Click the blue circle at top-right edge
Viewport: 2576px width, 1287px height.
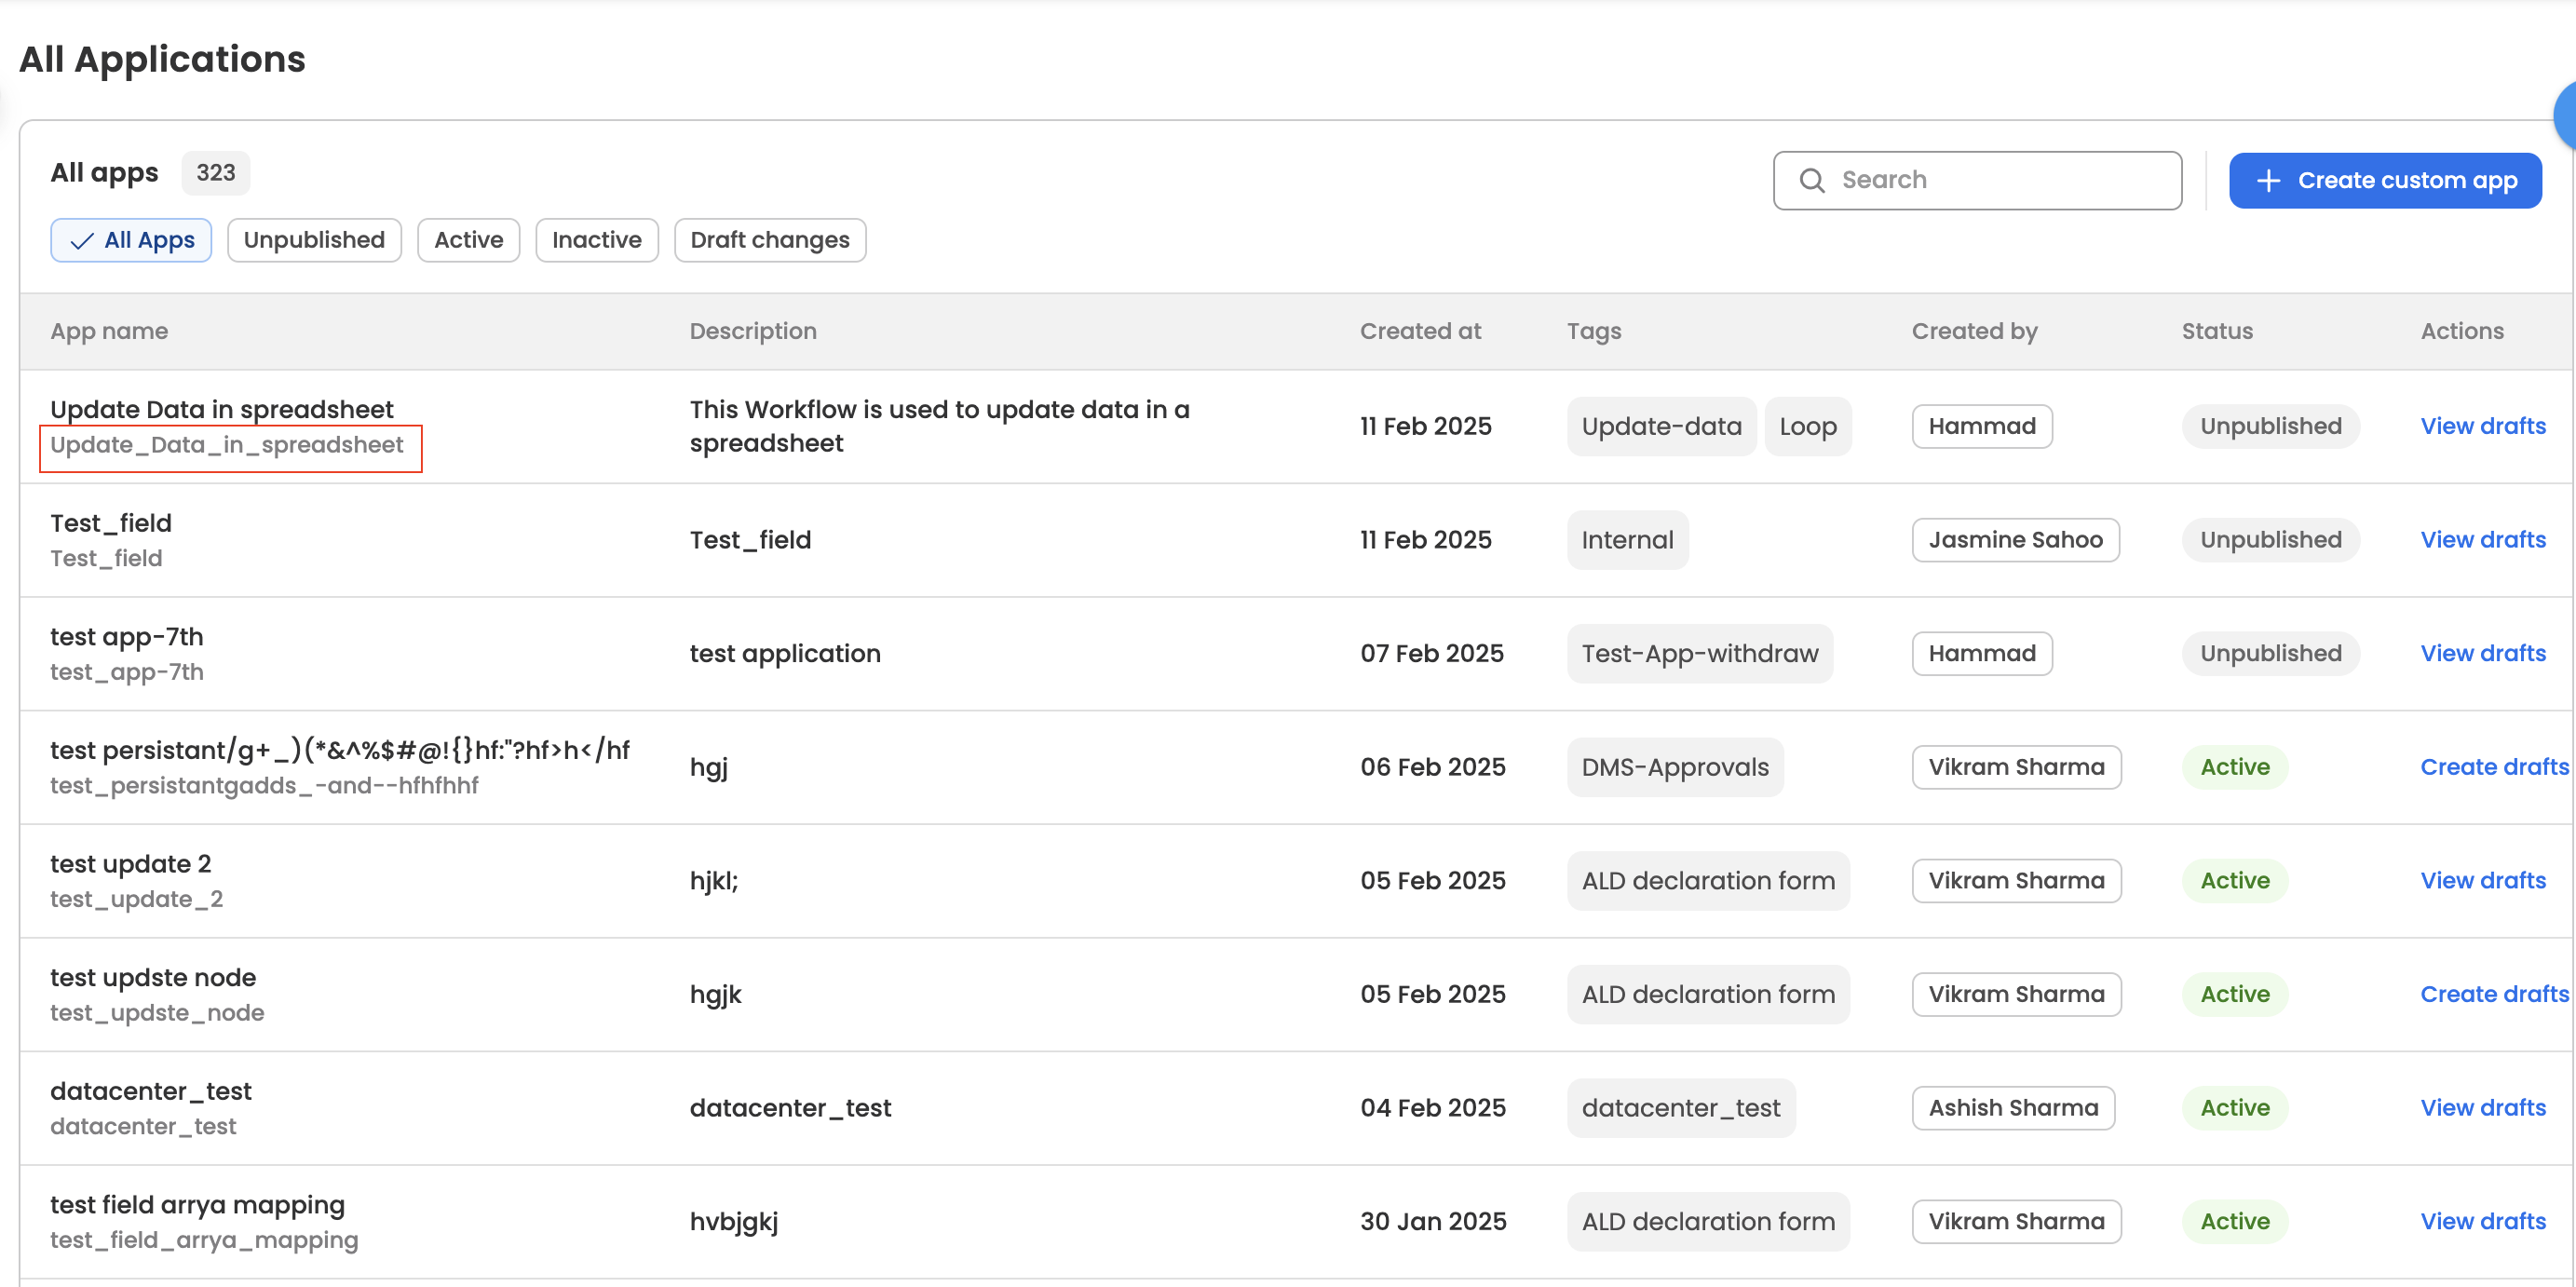(2565, 115)
